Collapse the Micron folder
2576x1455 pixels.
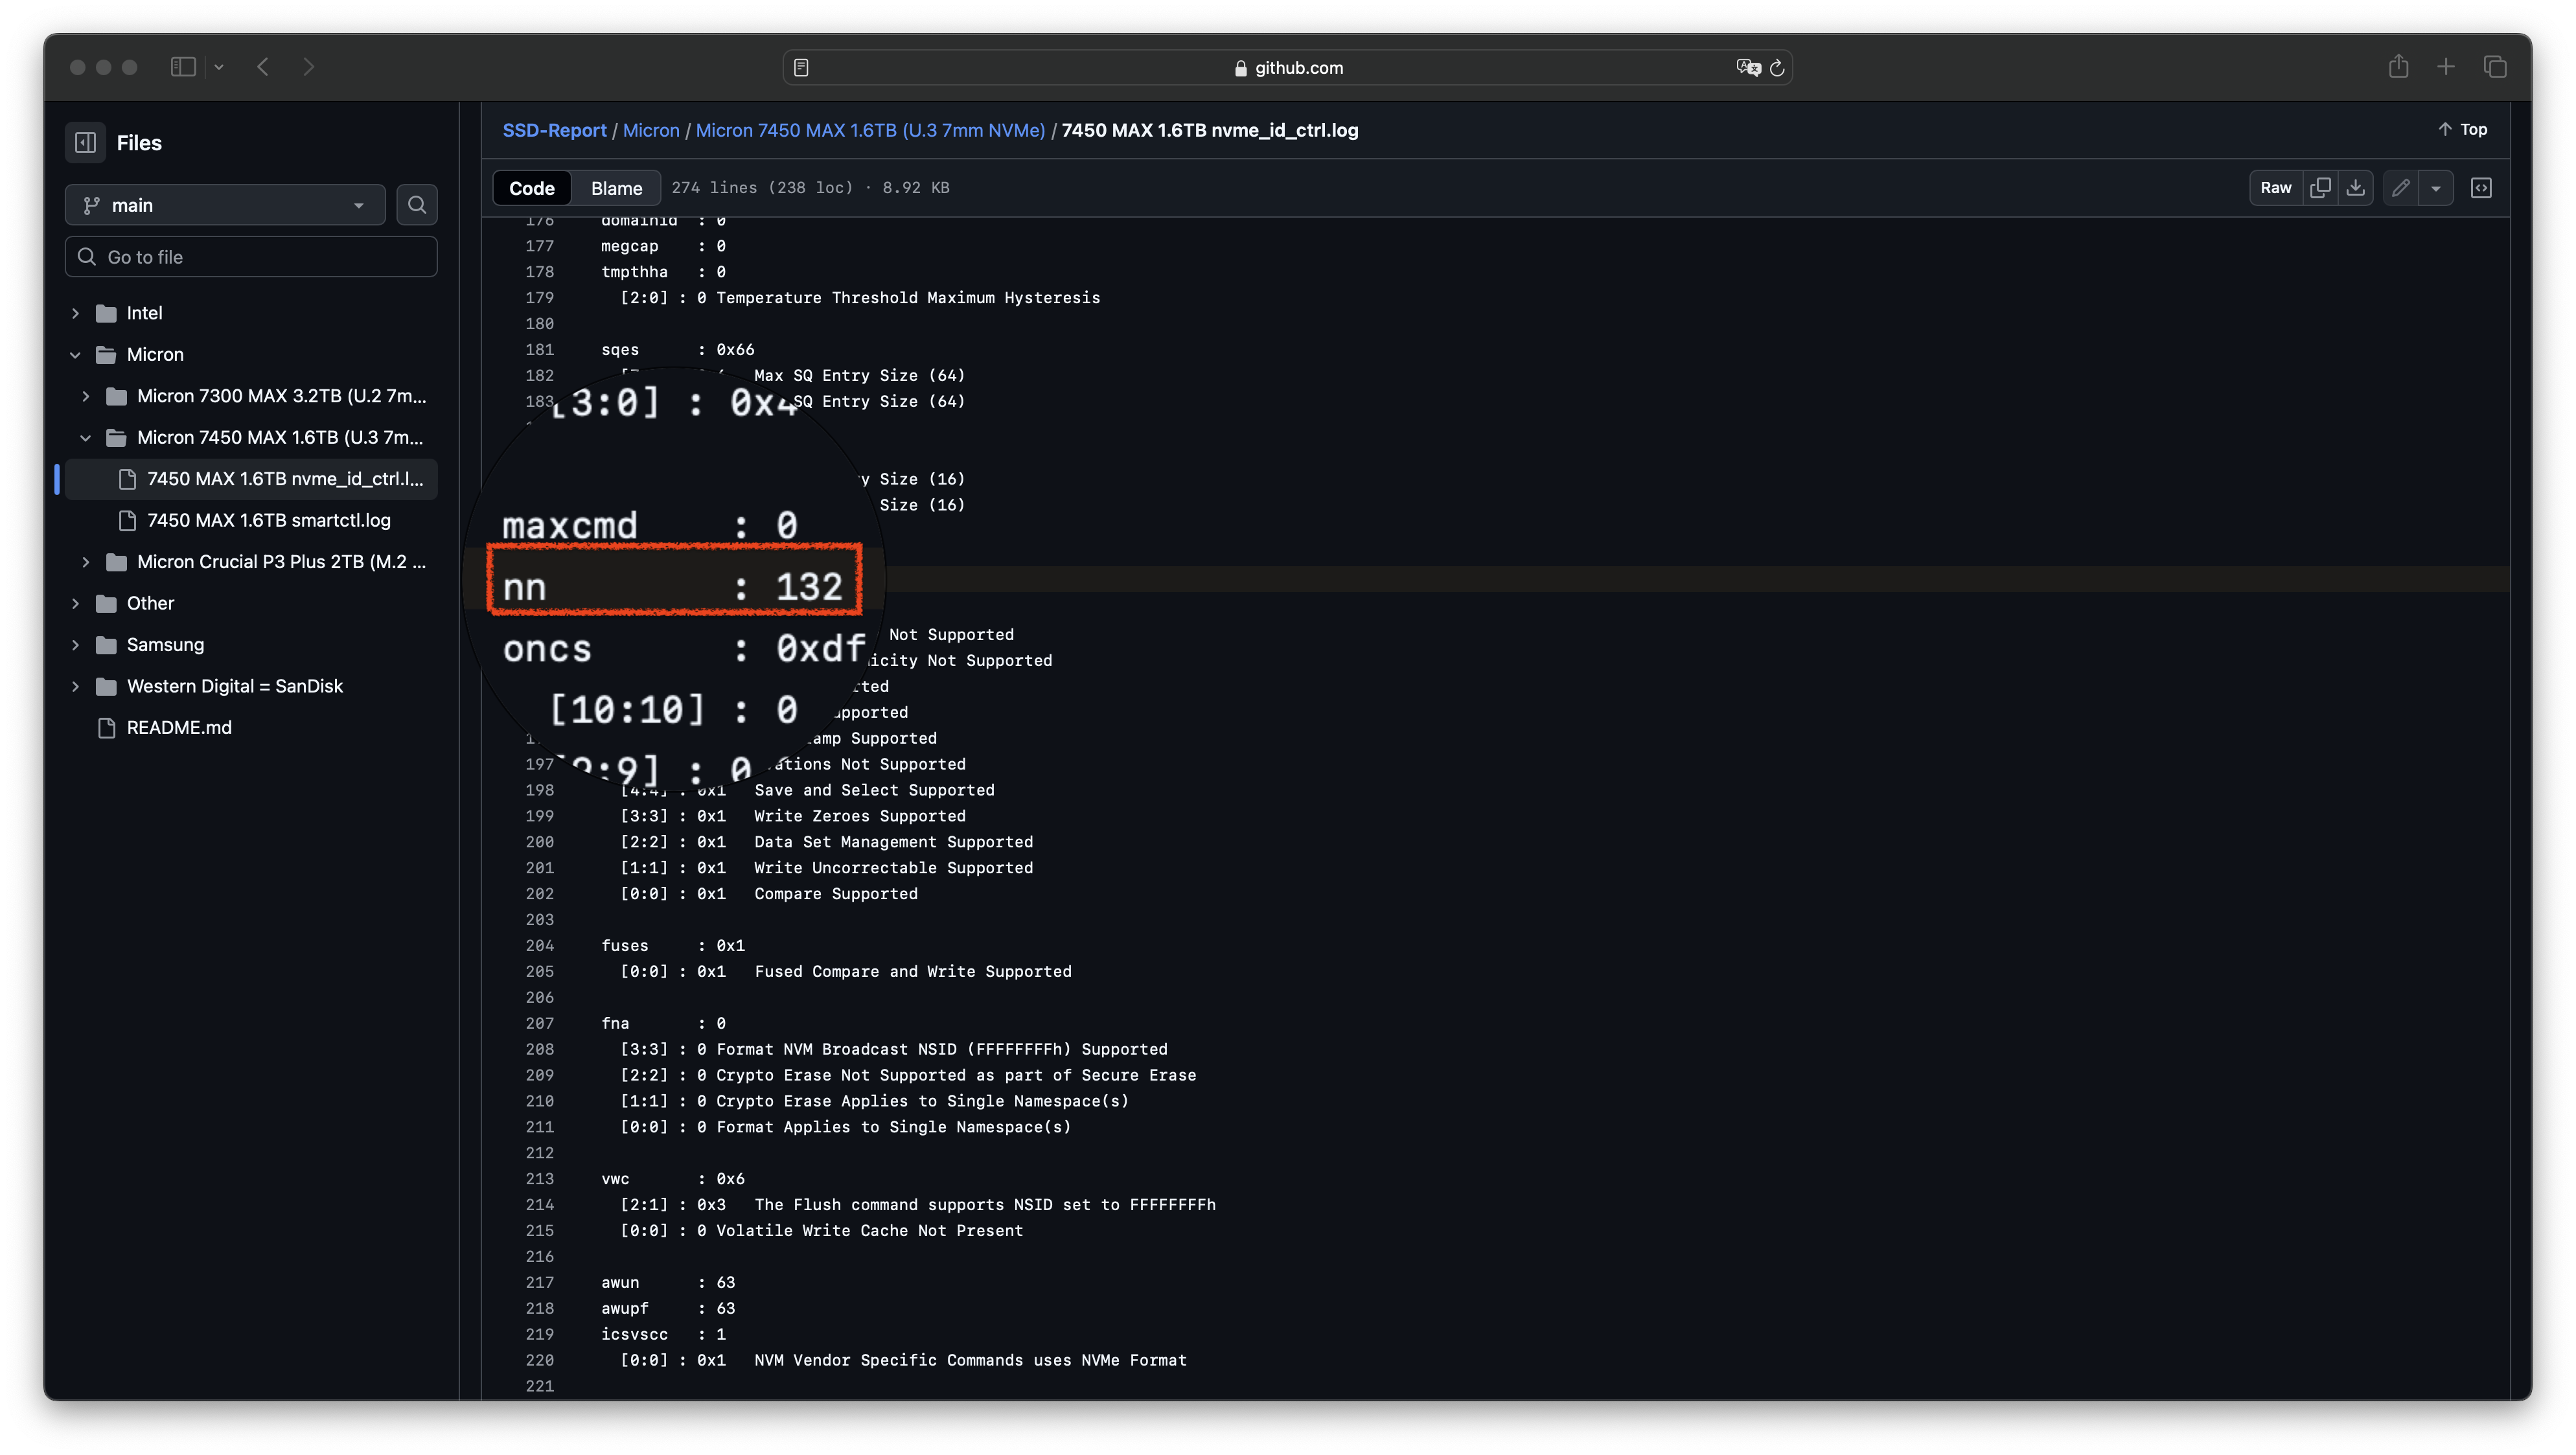[x=76, y=355]
